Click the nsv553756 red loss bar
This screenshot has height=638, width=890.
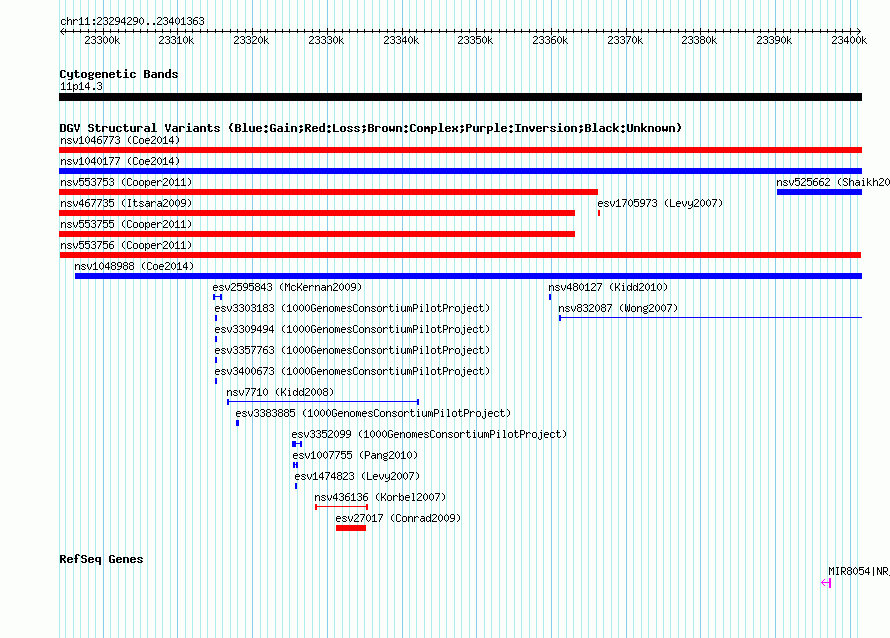[x=460, y=255]
